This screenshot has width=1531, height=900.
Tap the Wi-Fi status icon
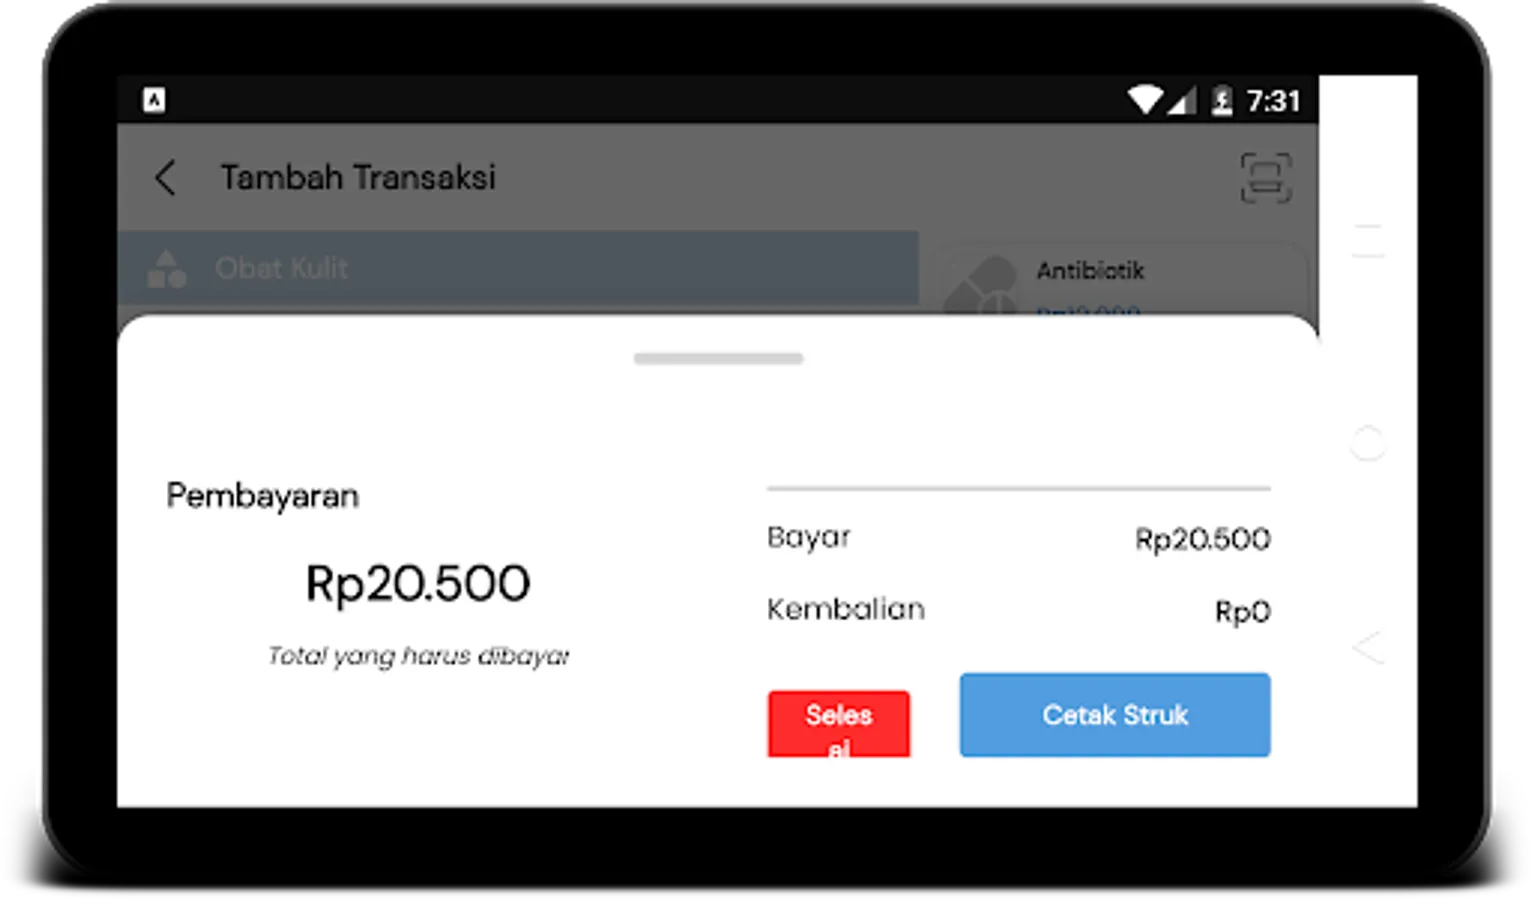pos(1146,100)
